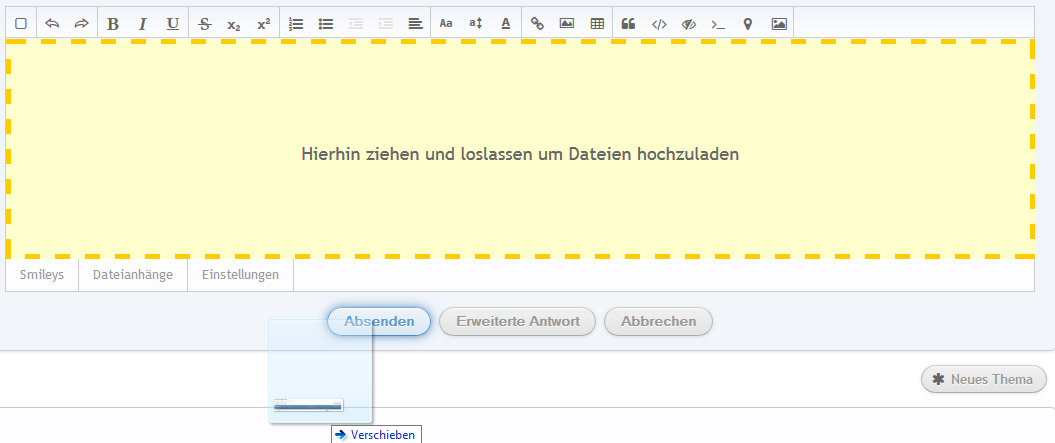Screen dimensions: 1055x443
Task: Open the text alignment dropdown
Action: 416,23
